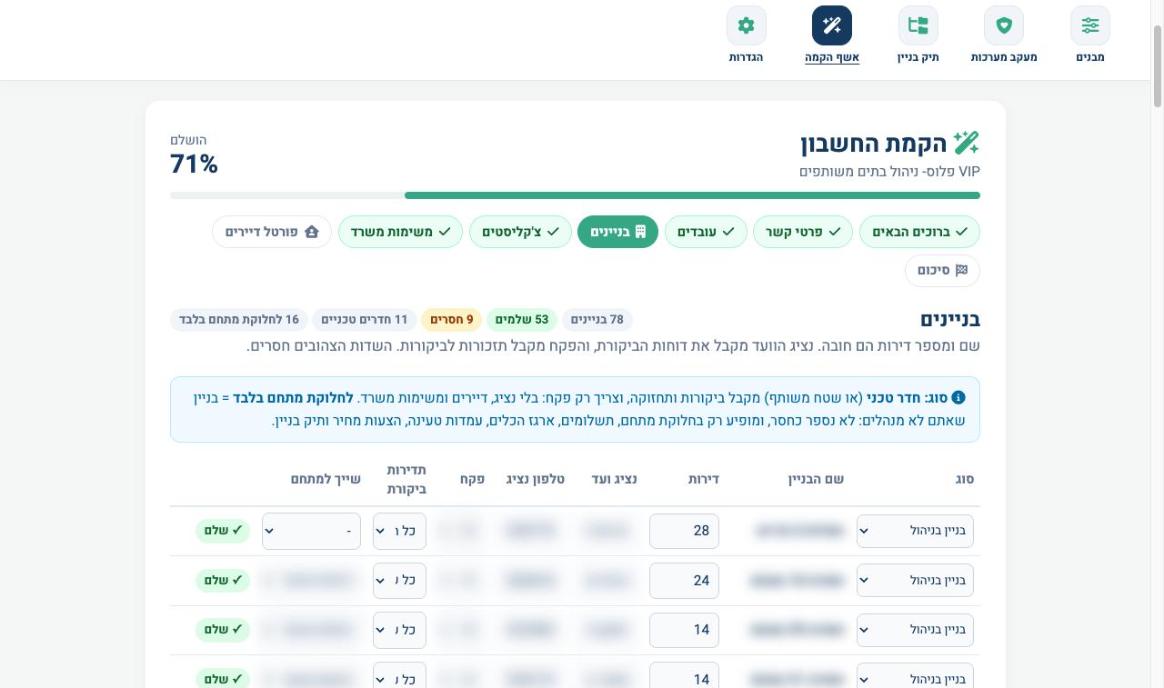
Task: Go to the סיכום step
Action: tap(942, 270)
